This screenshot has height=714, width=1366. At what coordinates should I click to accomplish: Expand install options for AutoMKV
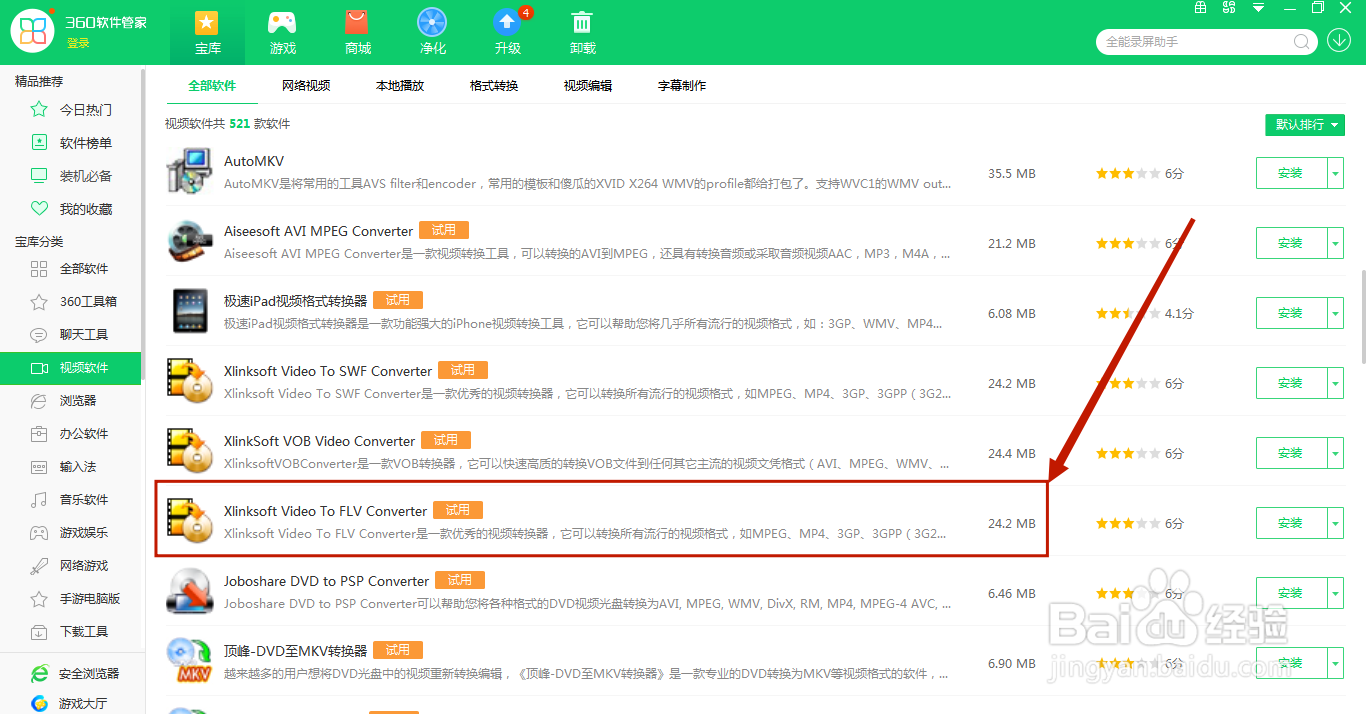[x=1335, y=172]
